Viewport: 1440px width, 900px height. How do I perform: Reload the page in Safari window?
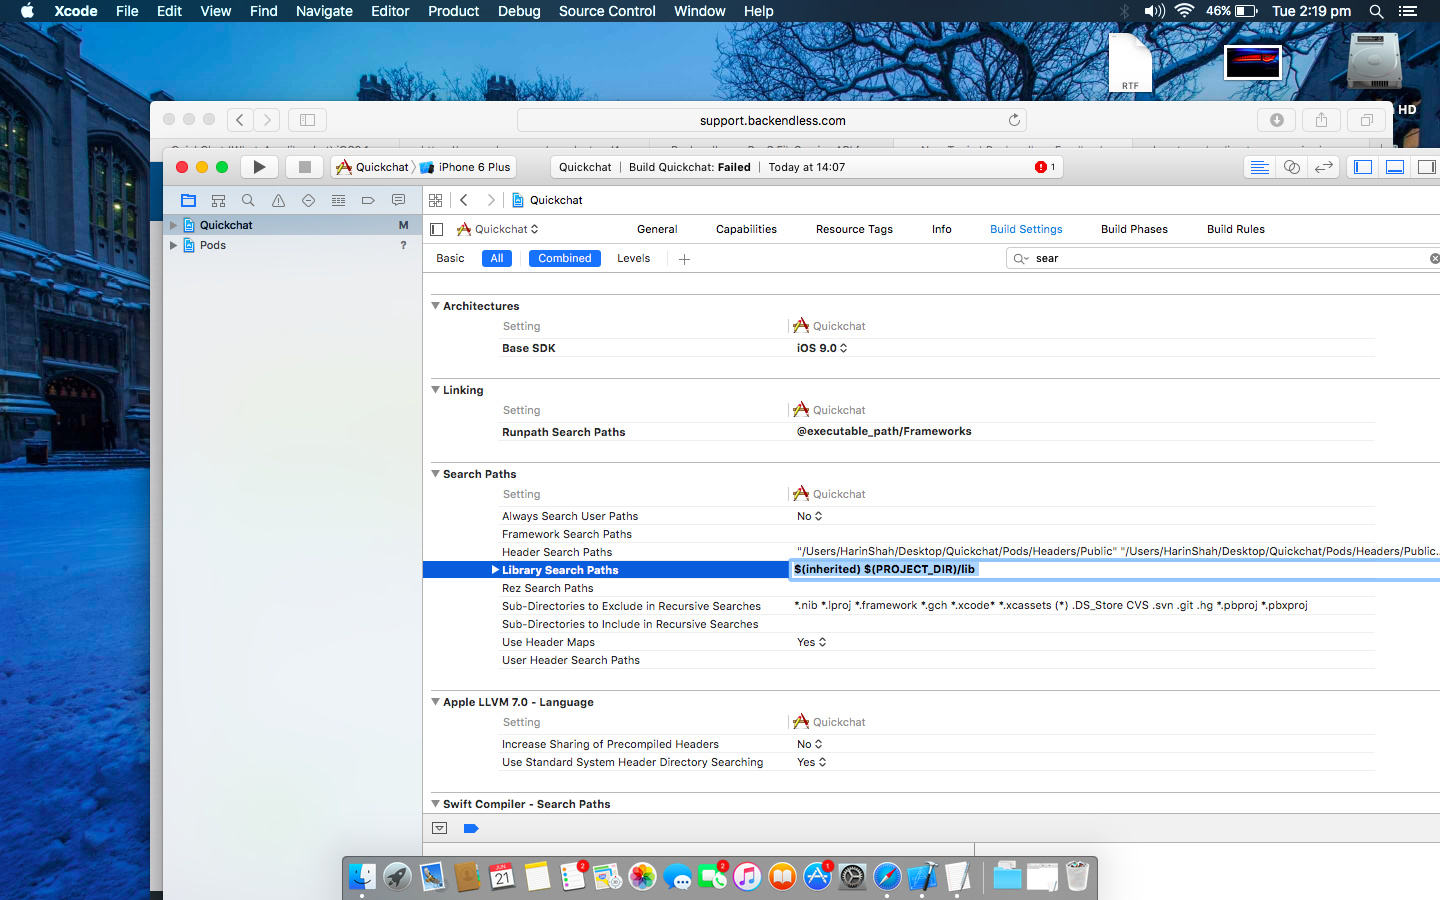[x=1014, y=120]
